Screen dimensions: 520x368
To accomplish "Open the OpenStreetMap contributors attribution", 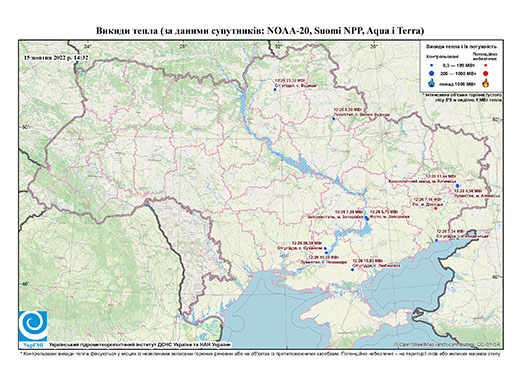I will 448,344.
